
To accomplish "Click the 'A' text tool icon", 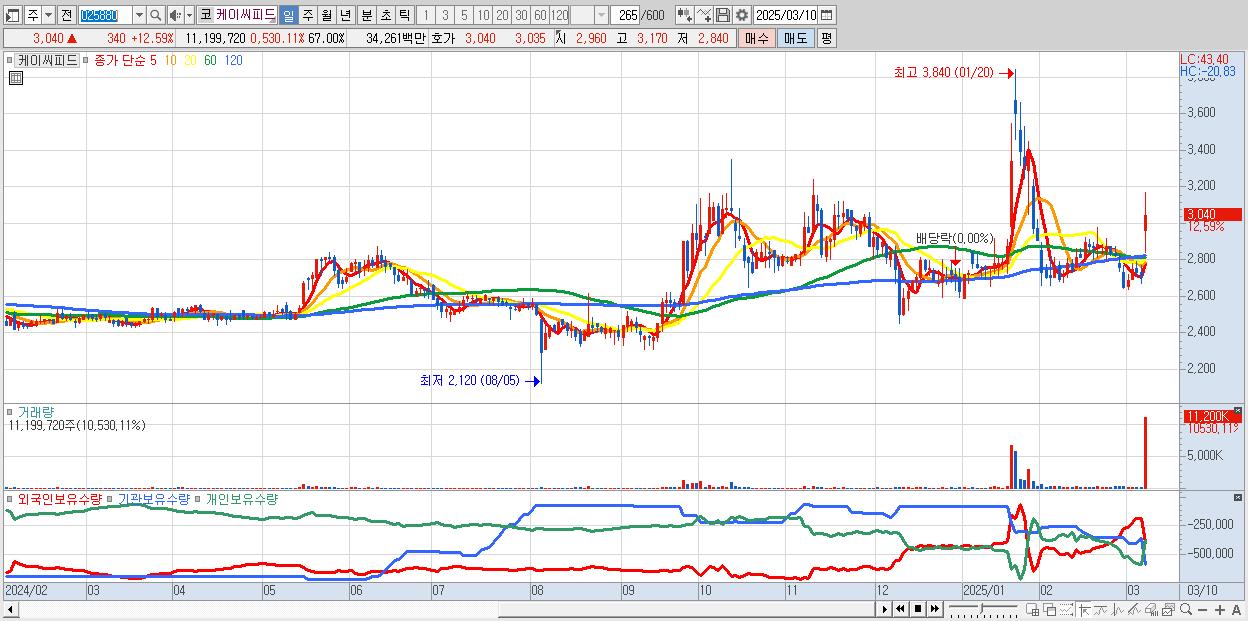I will tap(1236, 610).
